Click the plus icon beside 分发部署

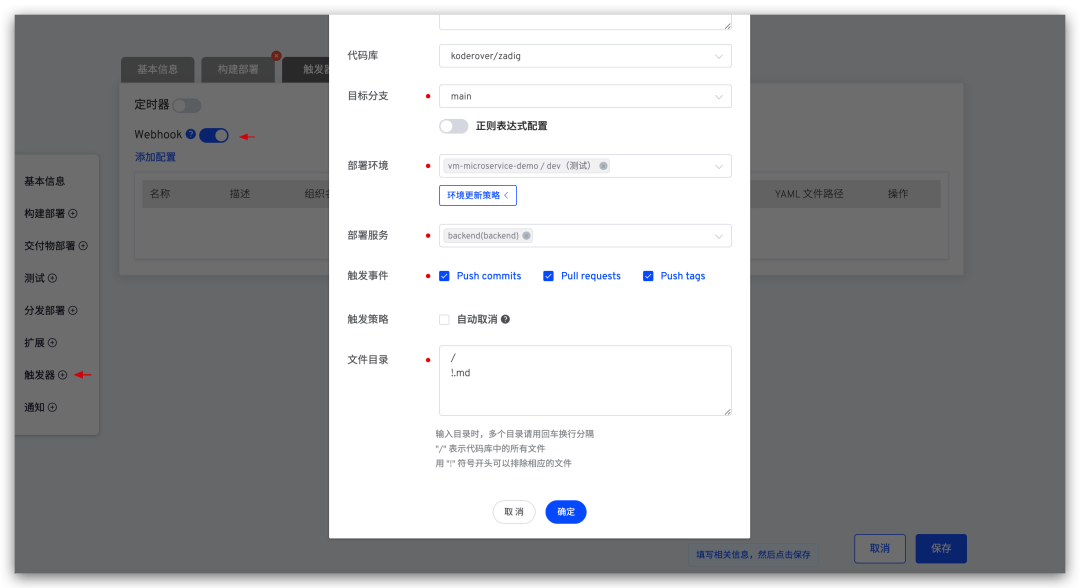pyautogui.click(x=72, y=311)
